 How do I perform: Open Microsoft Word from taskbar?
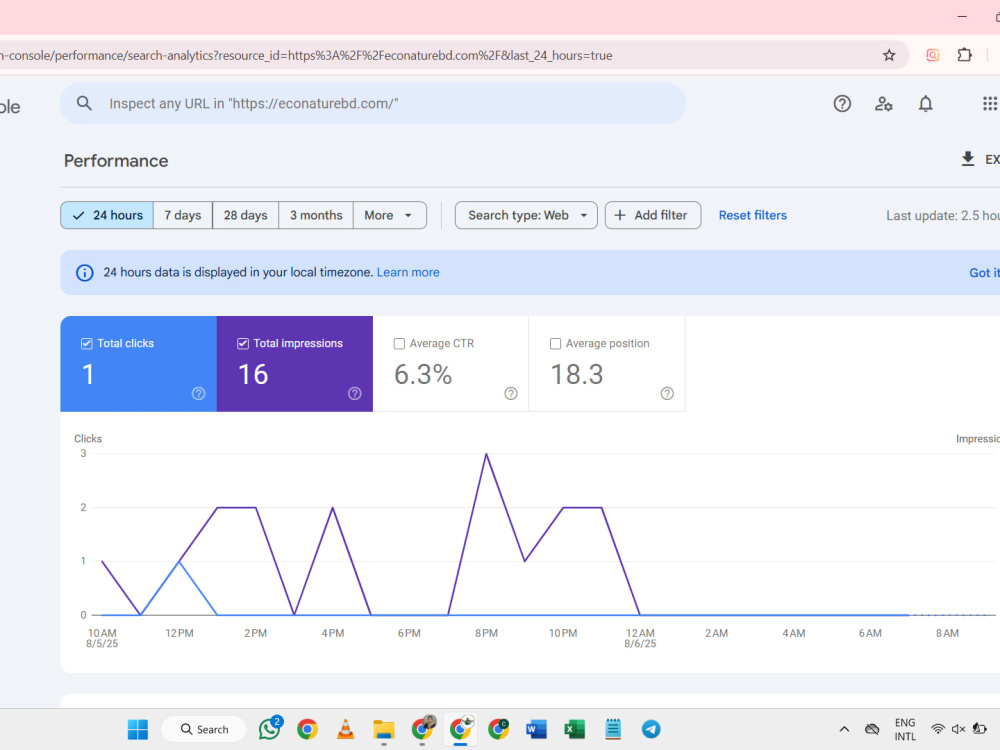pos(536,729)
